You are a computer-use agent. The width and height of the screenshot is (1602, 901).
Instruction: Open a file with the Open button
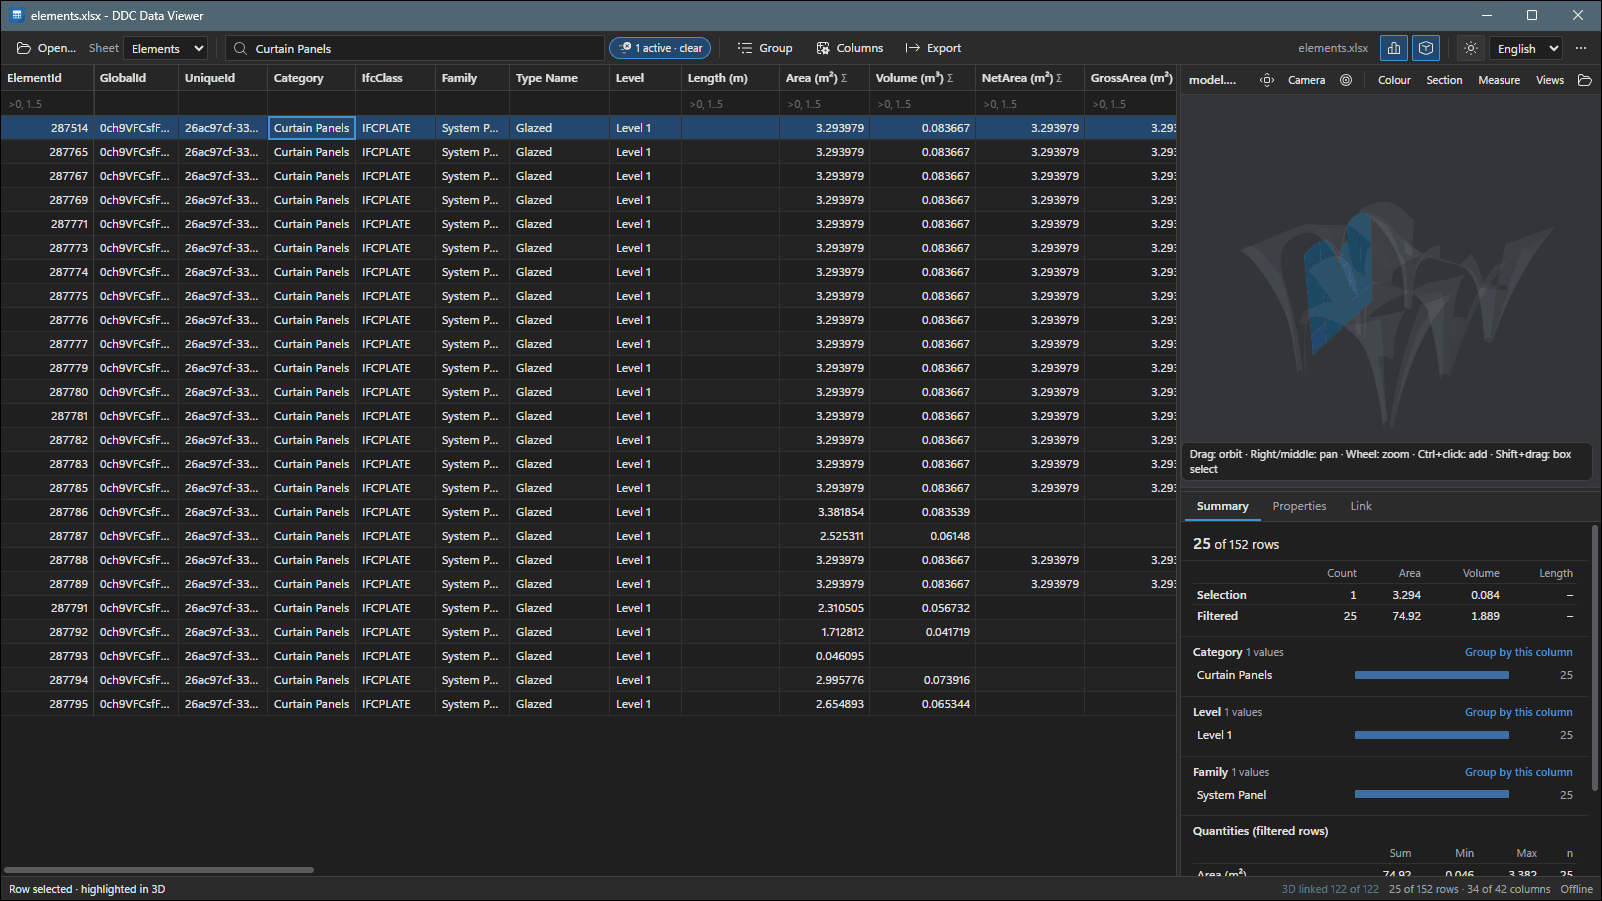(46, 48)
